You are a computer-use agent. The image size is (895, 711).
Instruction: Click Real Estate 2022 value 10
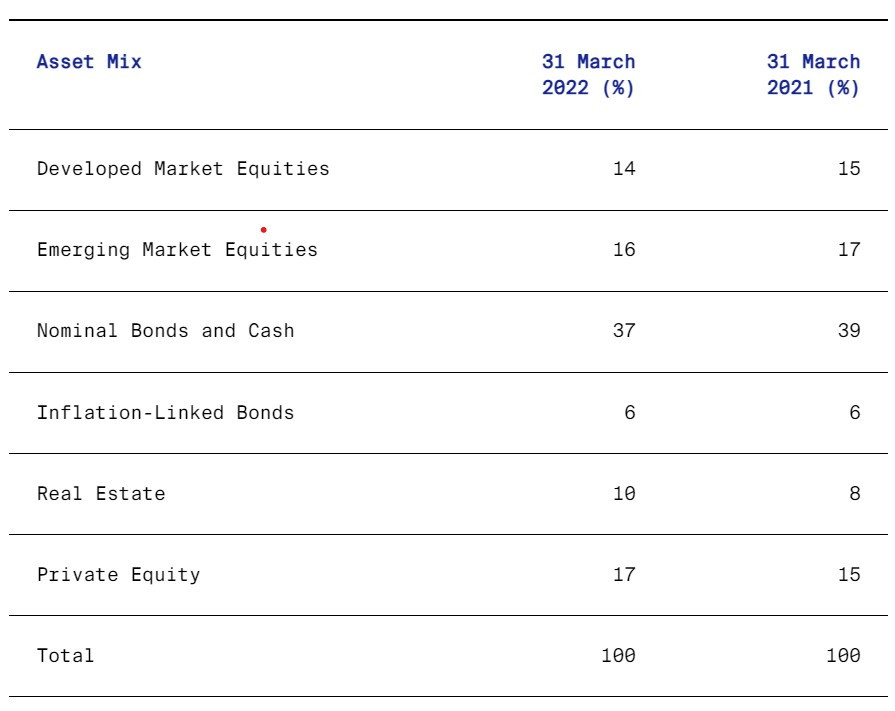[624, 493]
